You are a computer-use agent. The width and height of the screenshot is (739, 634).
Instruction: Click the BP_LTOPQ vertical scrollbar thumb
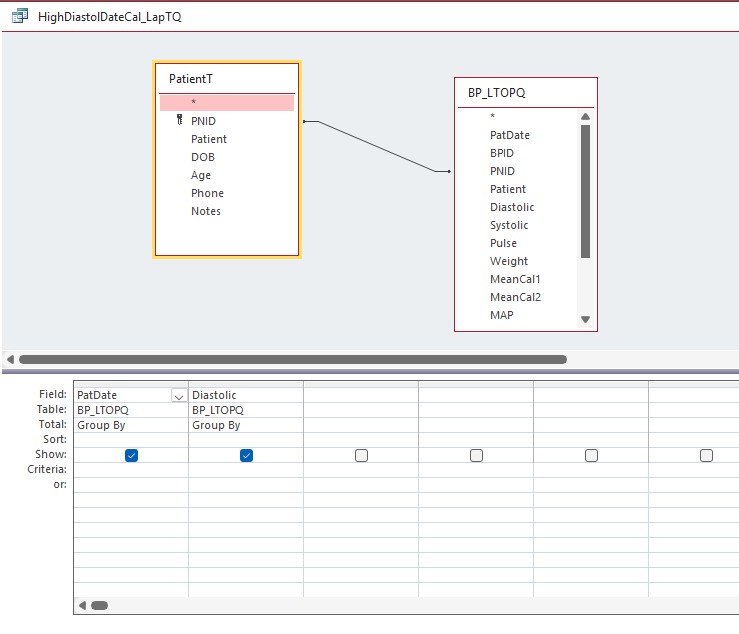click(x=585, y=191)
